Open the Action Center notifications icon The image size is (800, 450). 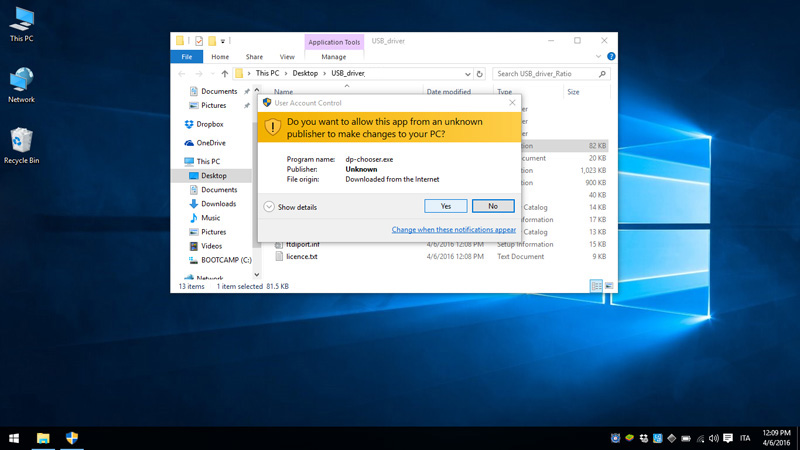pos(728,438)
